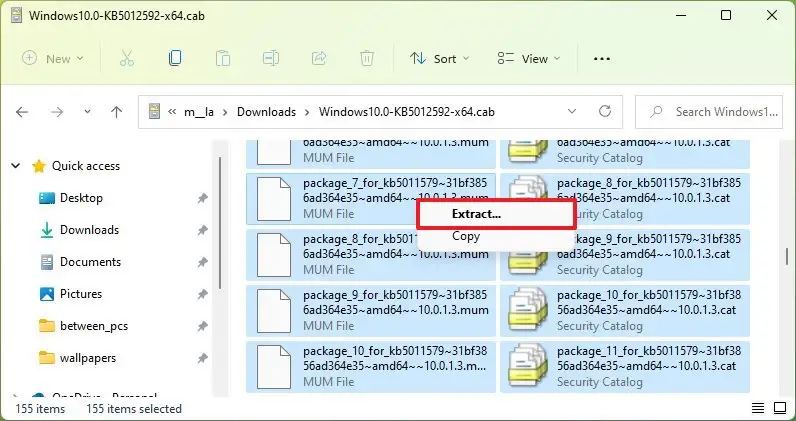Click the Rename icon in toolbar
796x421 pixels.
(271, 58)
